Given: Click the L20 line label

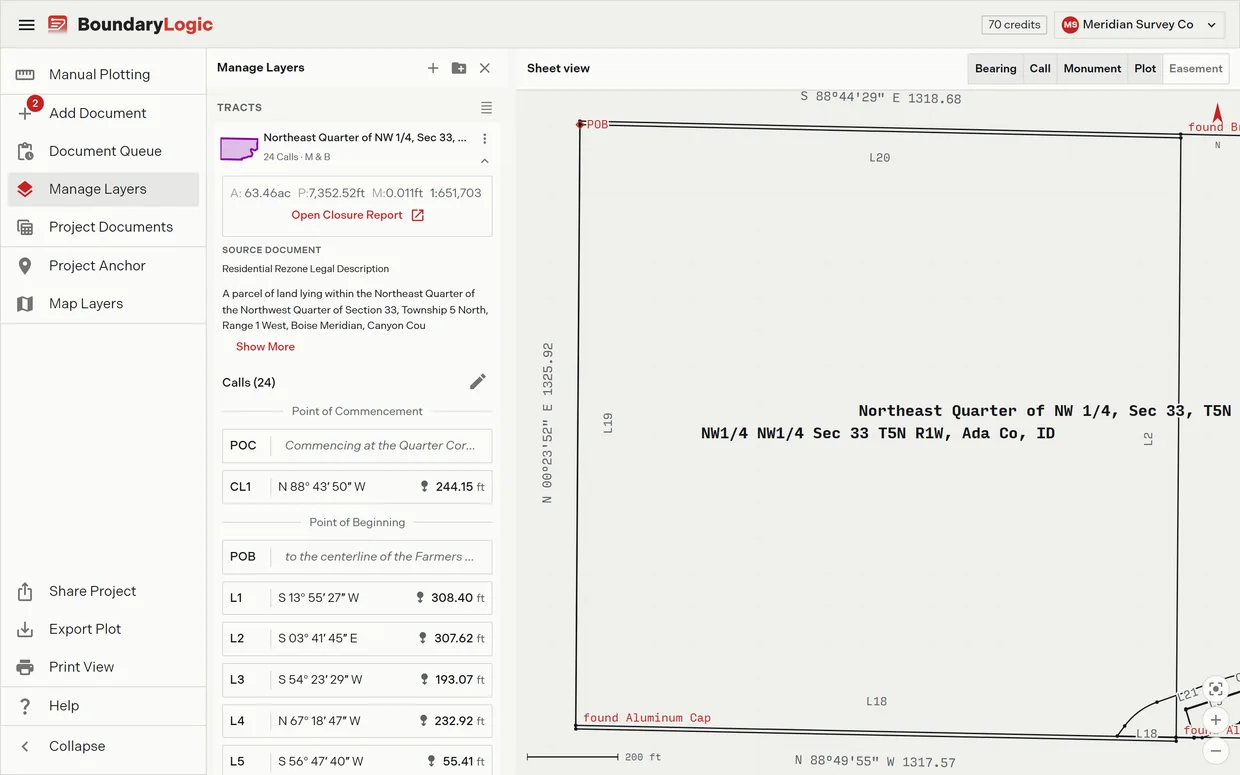Looking at the screenshot, I should [x=879, y=158].
